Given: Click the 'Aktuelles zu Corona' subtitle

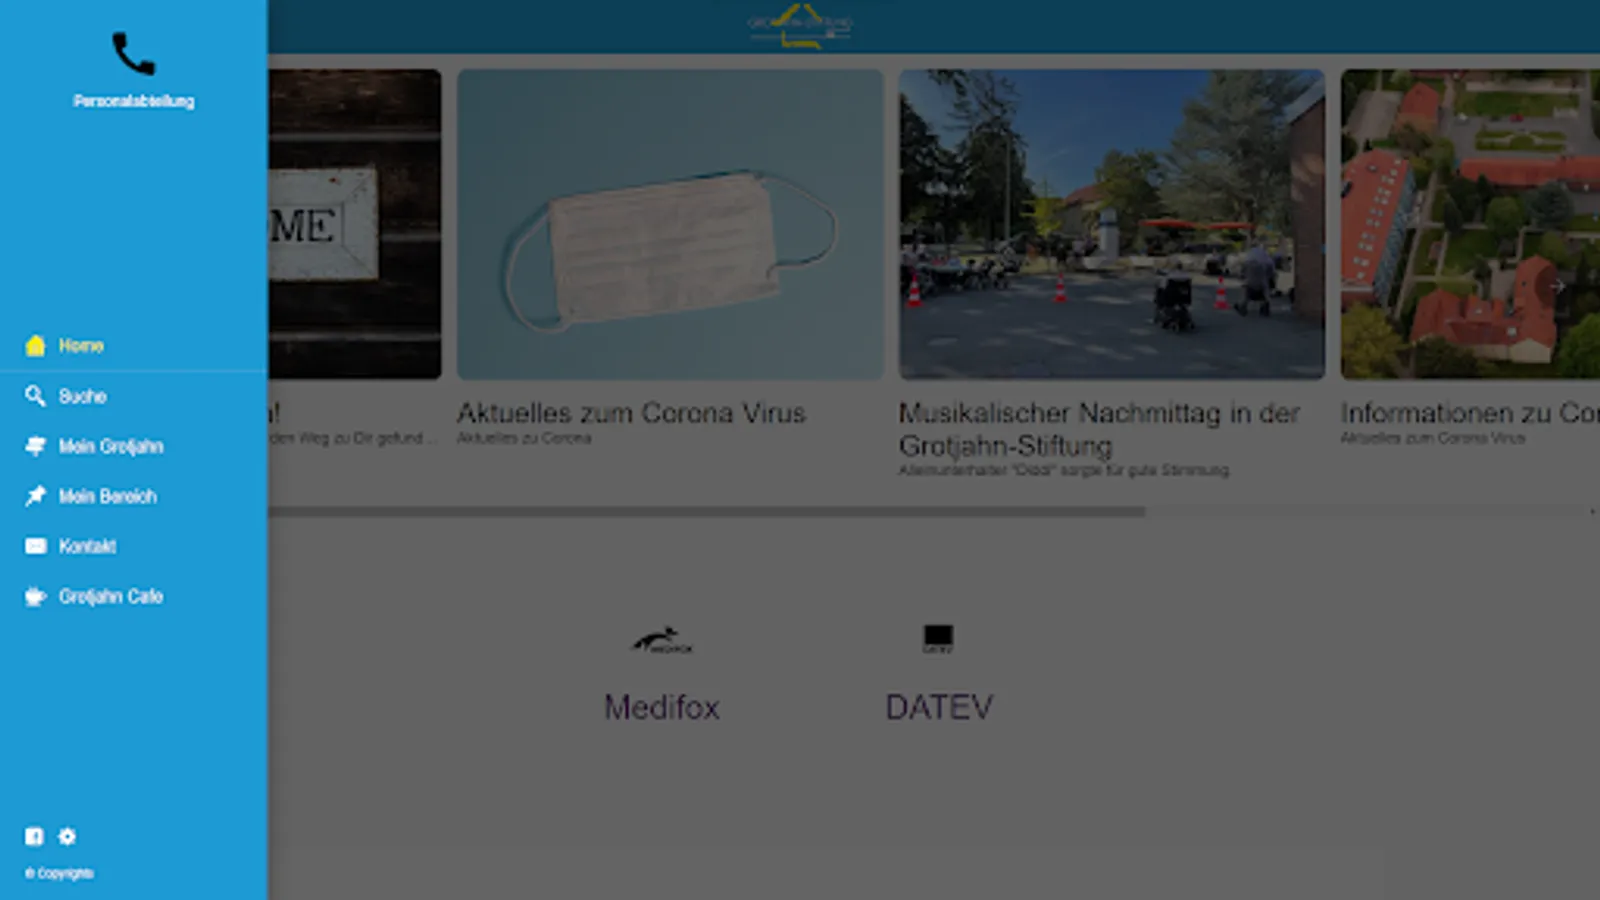Looking at the screenshot, I should click(524, 438).
